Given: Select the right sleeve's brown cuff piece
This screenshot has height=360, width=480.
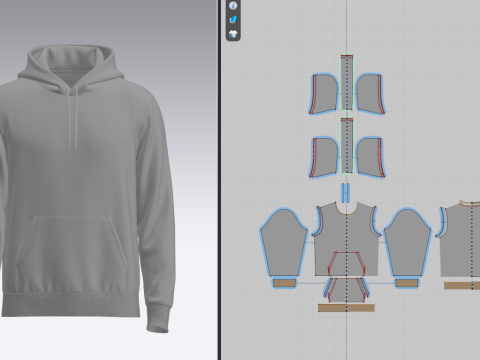Looking at the screenshot, I should tap(407, 283).
